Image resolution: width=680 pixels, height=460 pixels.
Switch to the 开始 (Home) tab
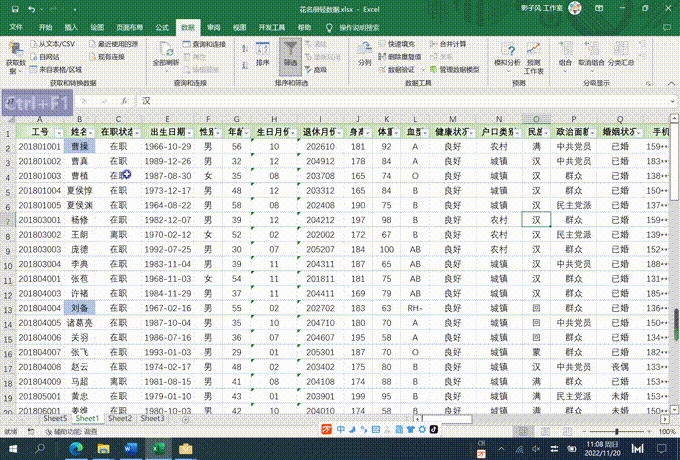pyautogui.click(x=45, y=27)
